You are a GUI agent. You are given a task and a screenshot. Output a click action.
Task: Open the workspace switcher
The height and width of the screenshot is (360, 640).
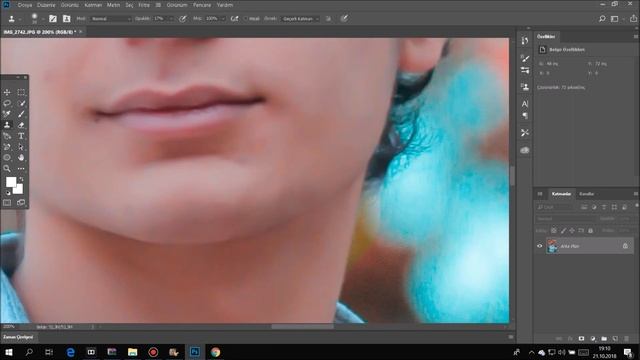click(615, 19)
